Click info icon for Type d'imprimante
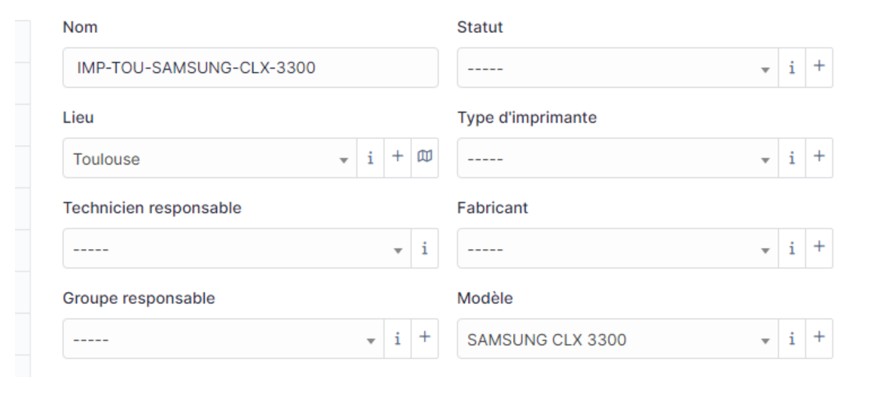The height and width of the screenshot is (415, 885). 792,158
